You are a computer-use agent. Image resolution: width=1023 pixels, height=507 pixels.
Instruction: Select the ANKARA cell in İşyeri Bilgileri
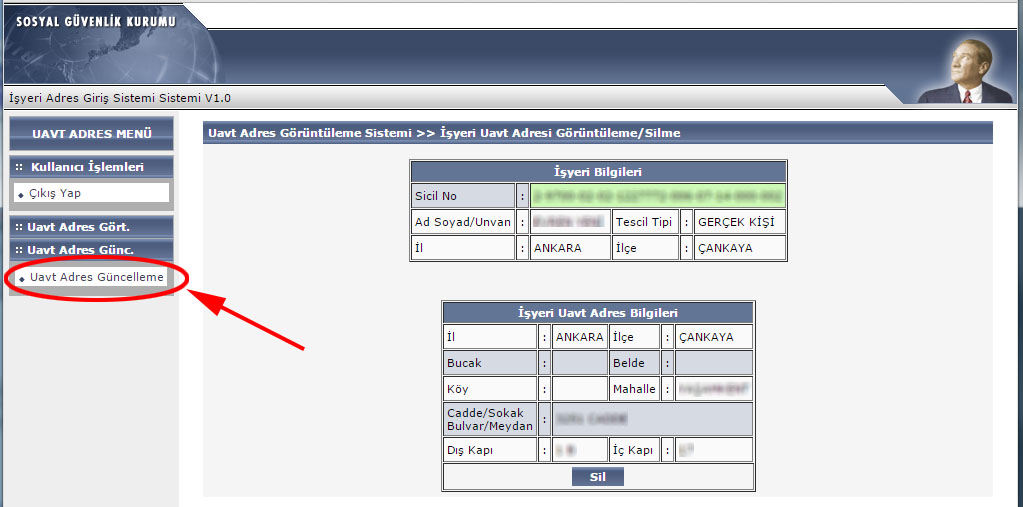click(570, 248)
